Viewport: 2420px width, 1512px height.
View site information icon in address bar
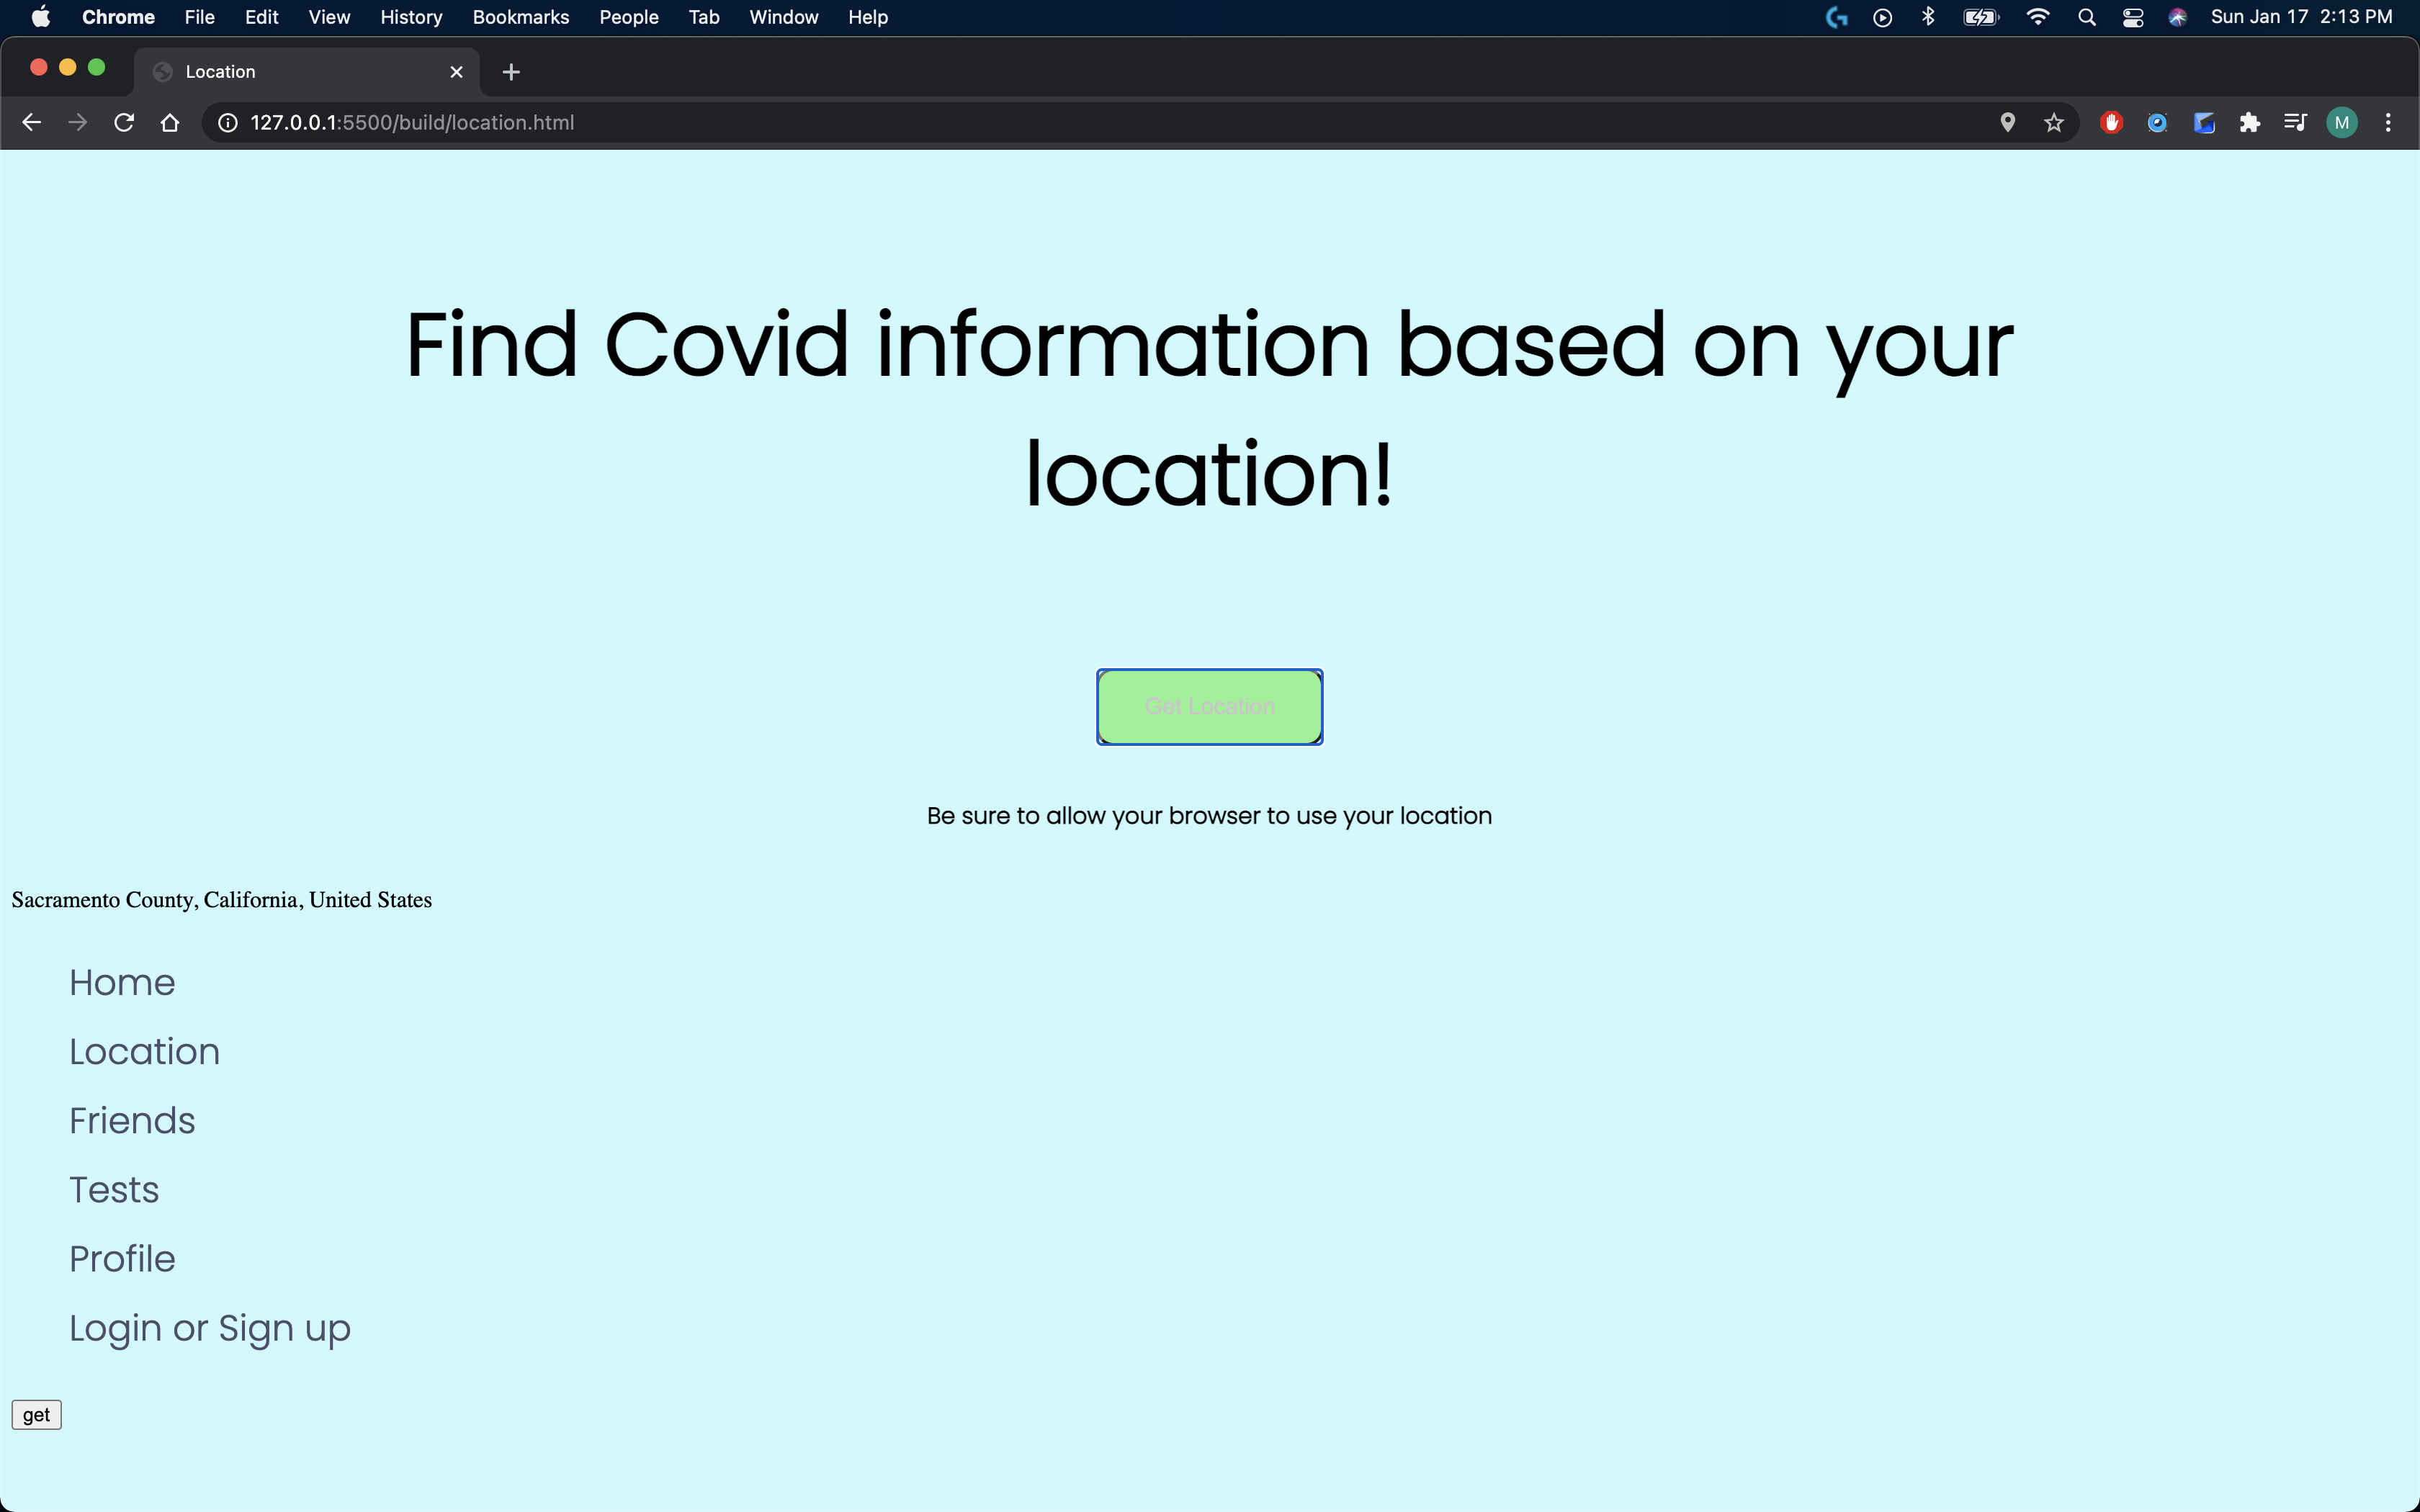click(x=228, y=122)
